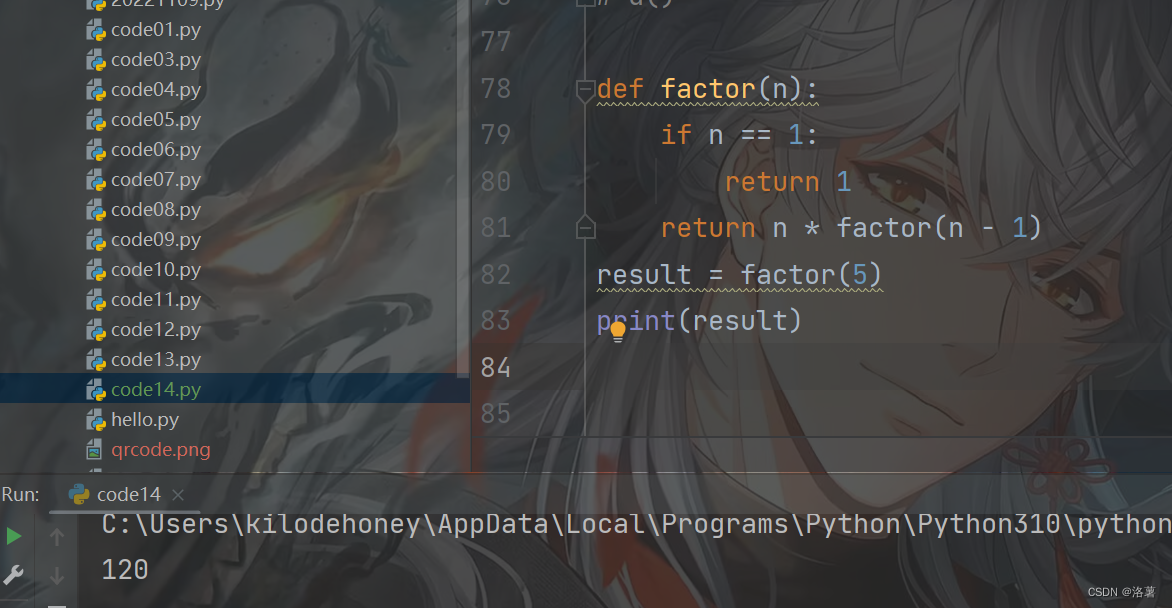Viewport: 1172px width, 608px height.
Task: Open code01.py in the project tree
Action: coord(155,30)
